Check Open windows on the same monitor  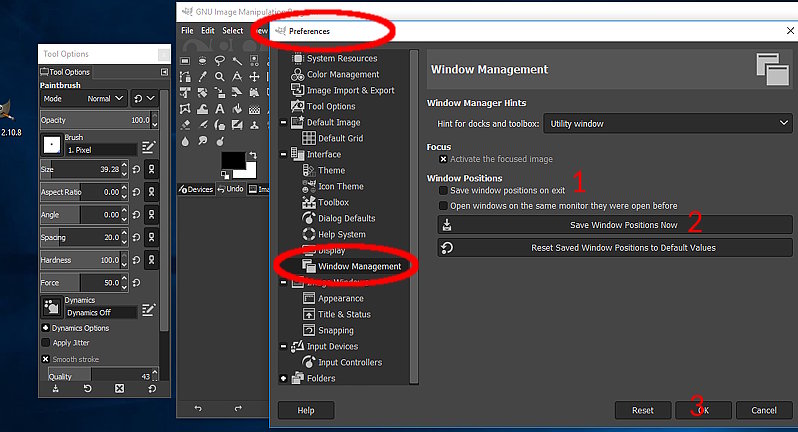click(x=443, y=206)
